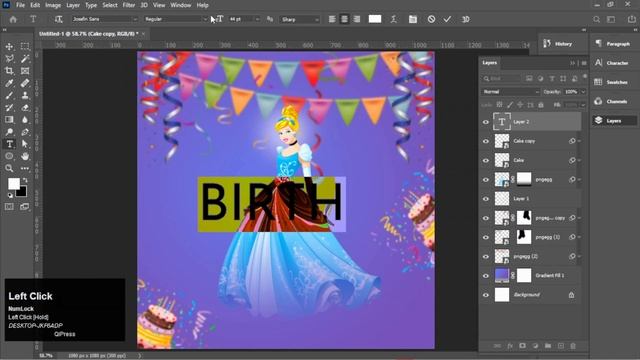Hide the Cake copy layer

point(486,141)
